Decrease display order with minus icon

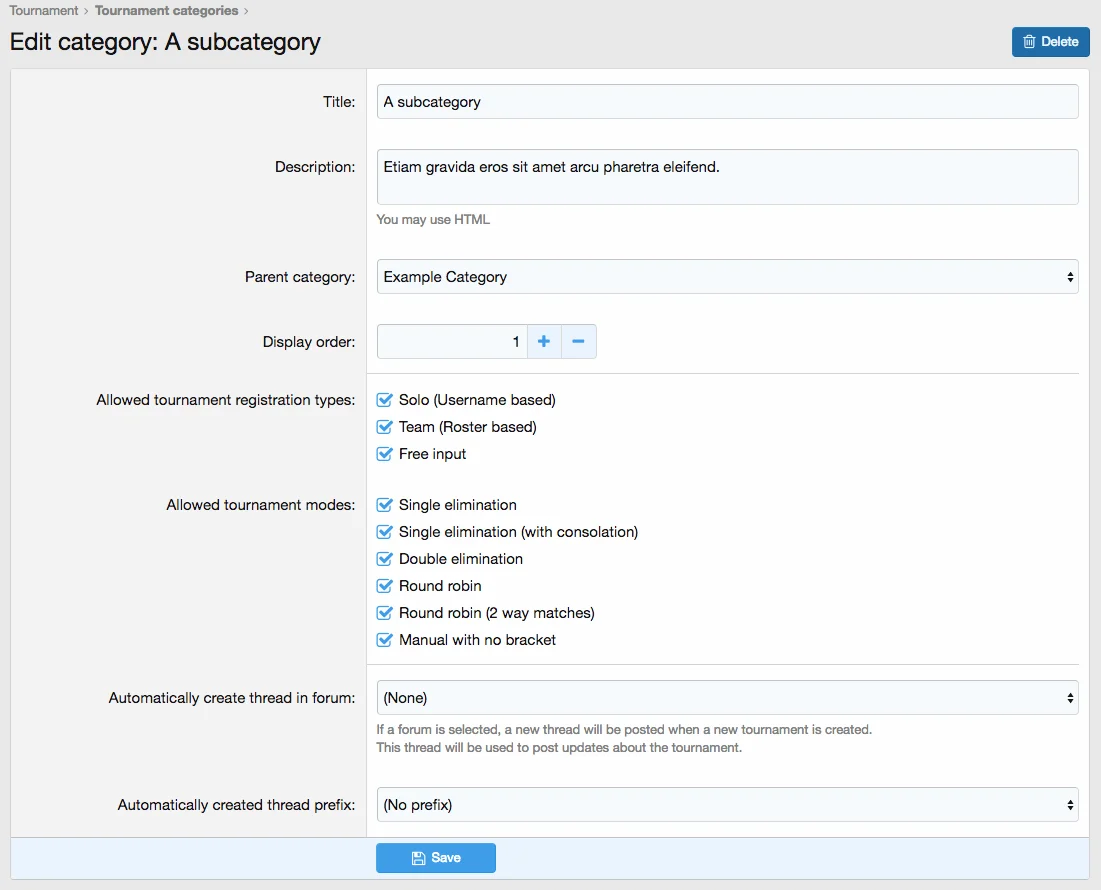(578, 342)
